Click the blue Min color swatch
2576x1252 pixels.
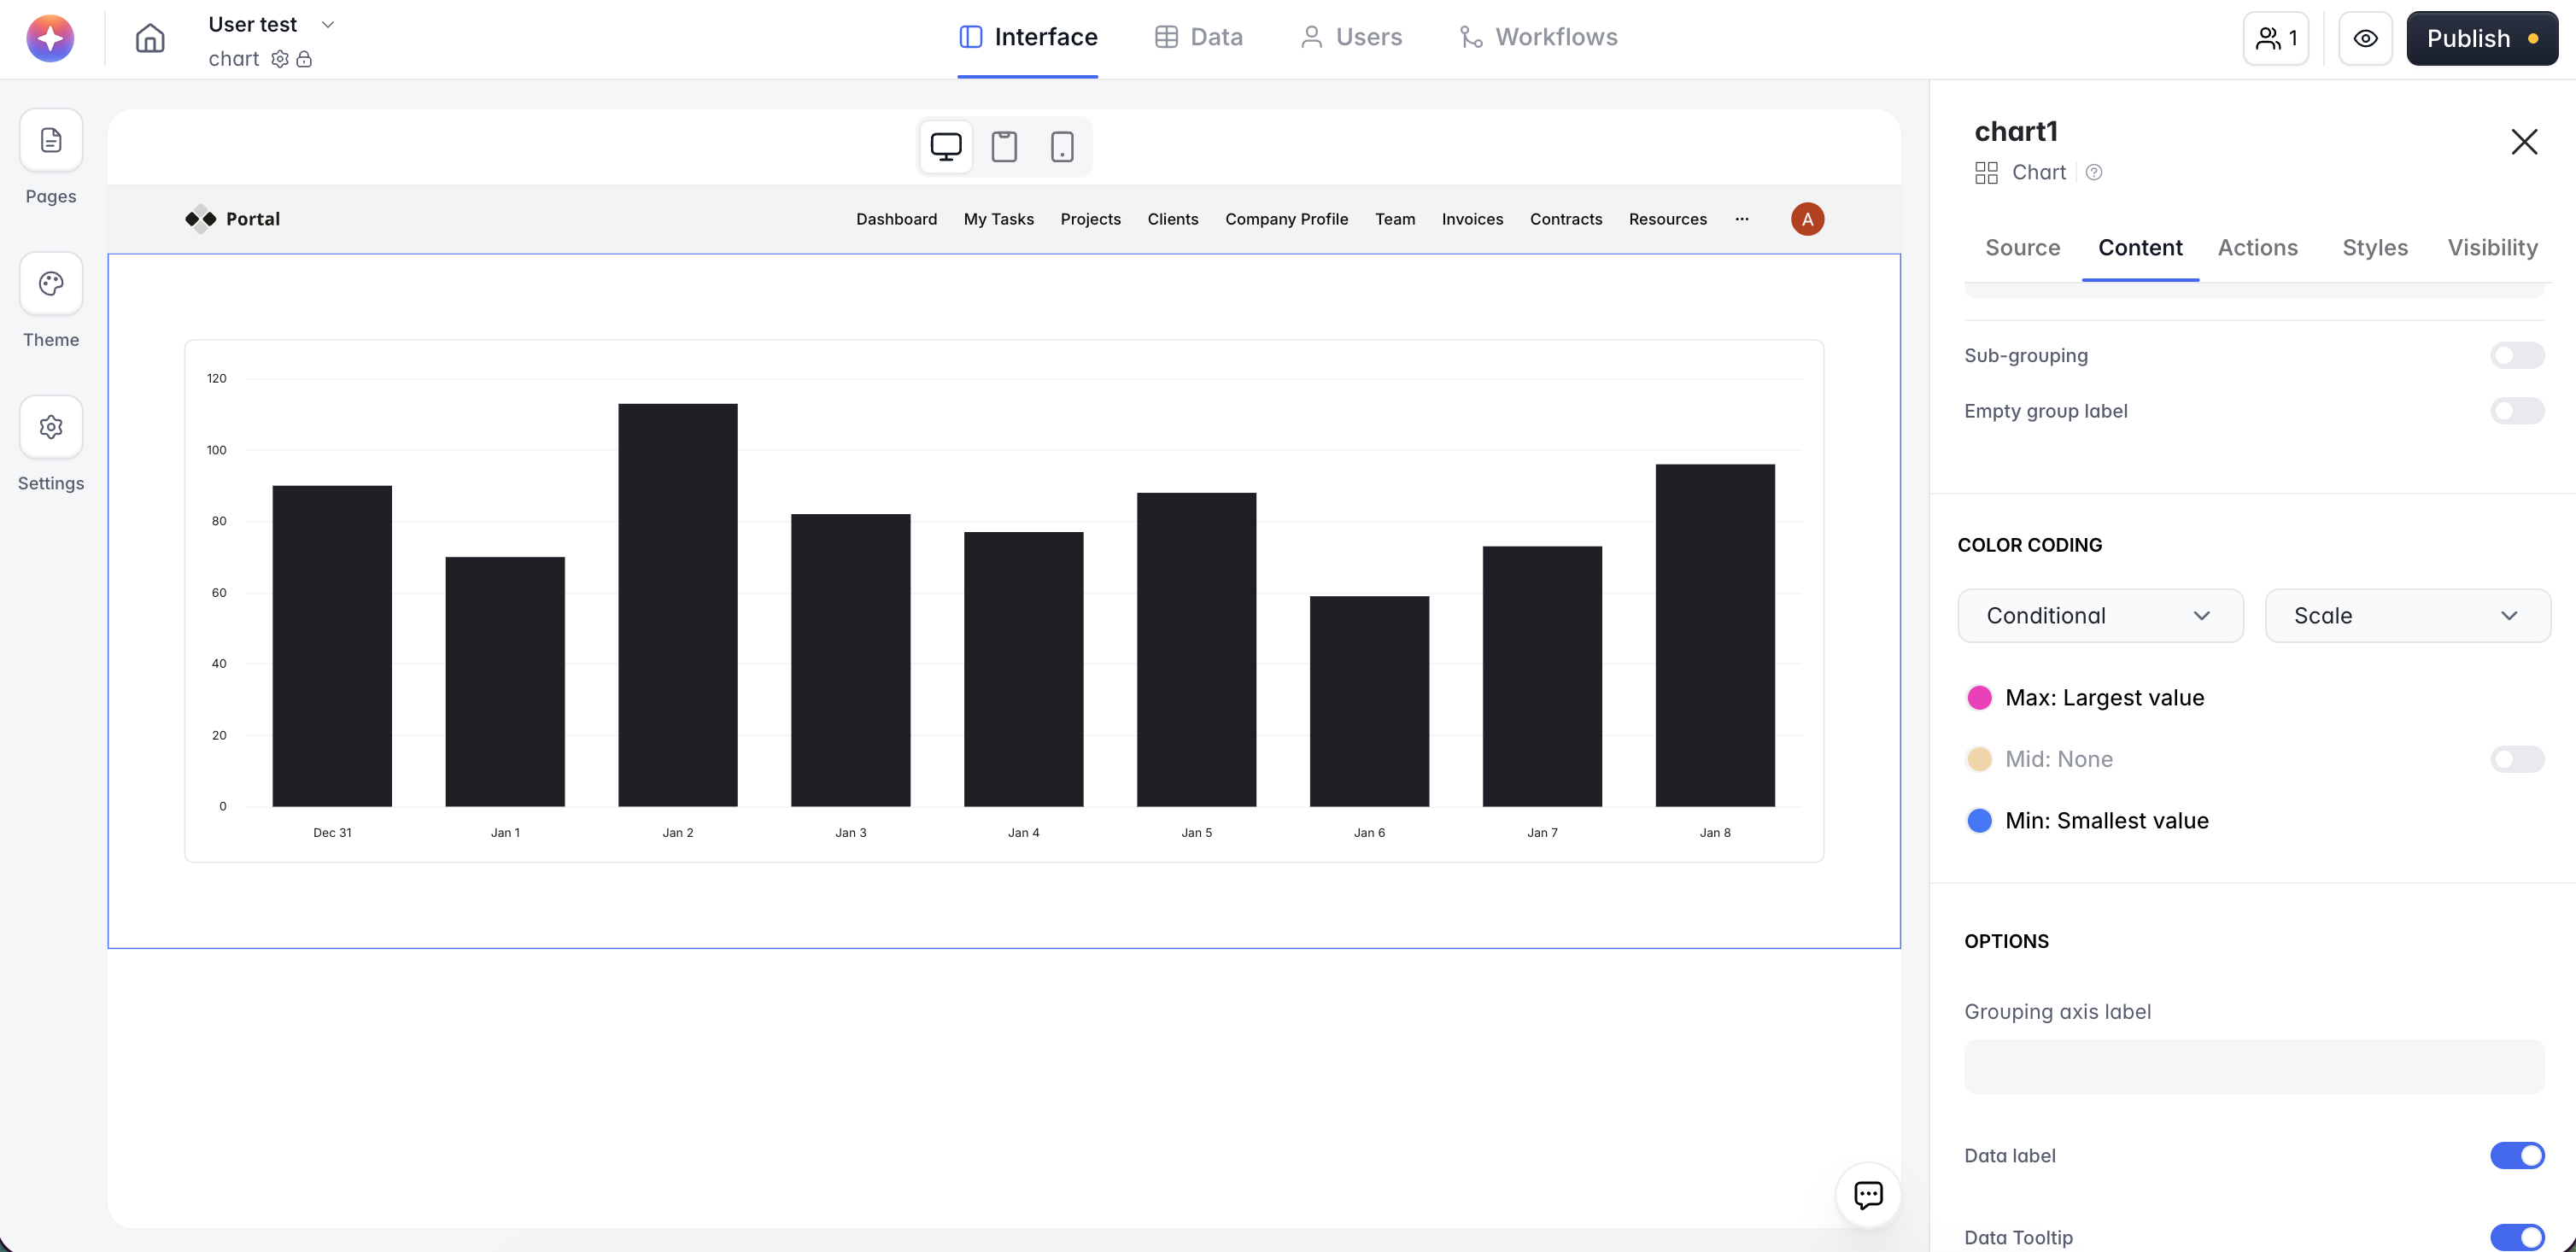(1979, 821)
